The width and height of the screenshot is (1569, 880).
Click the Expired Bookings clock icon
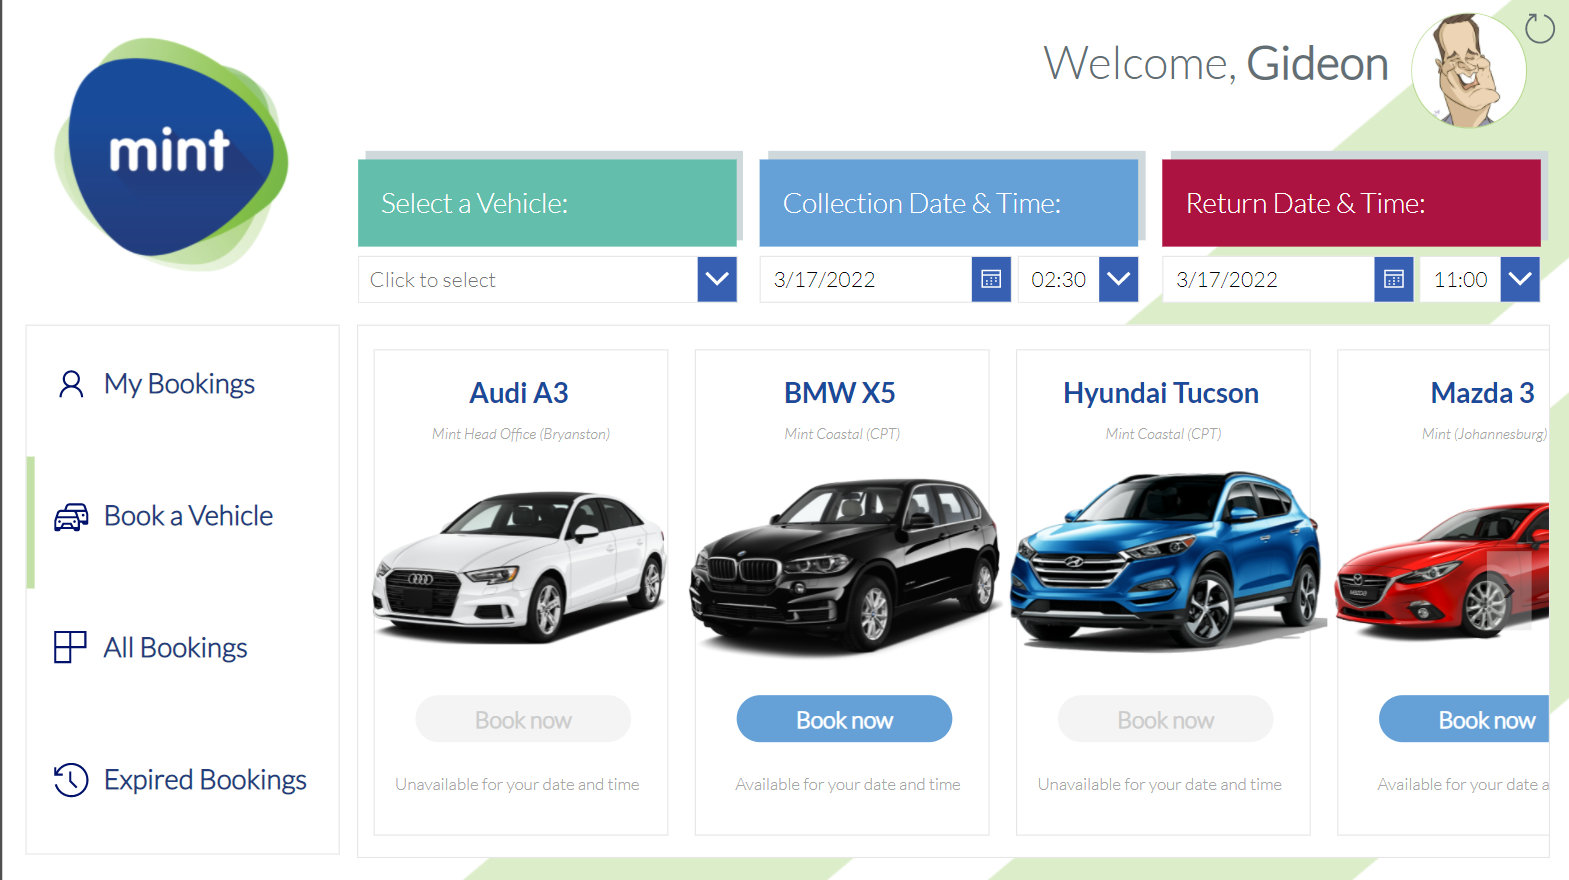tap(71, 779)
